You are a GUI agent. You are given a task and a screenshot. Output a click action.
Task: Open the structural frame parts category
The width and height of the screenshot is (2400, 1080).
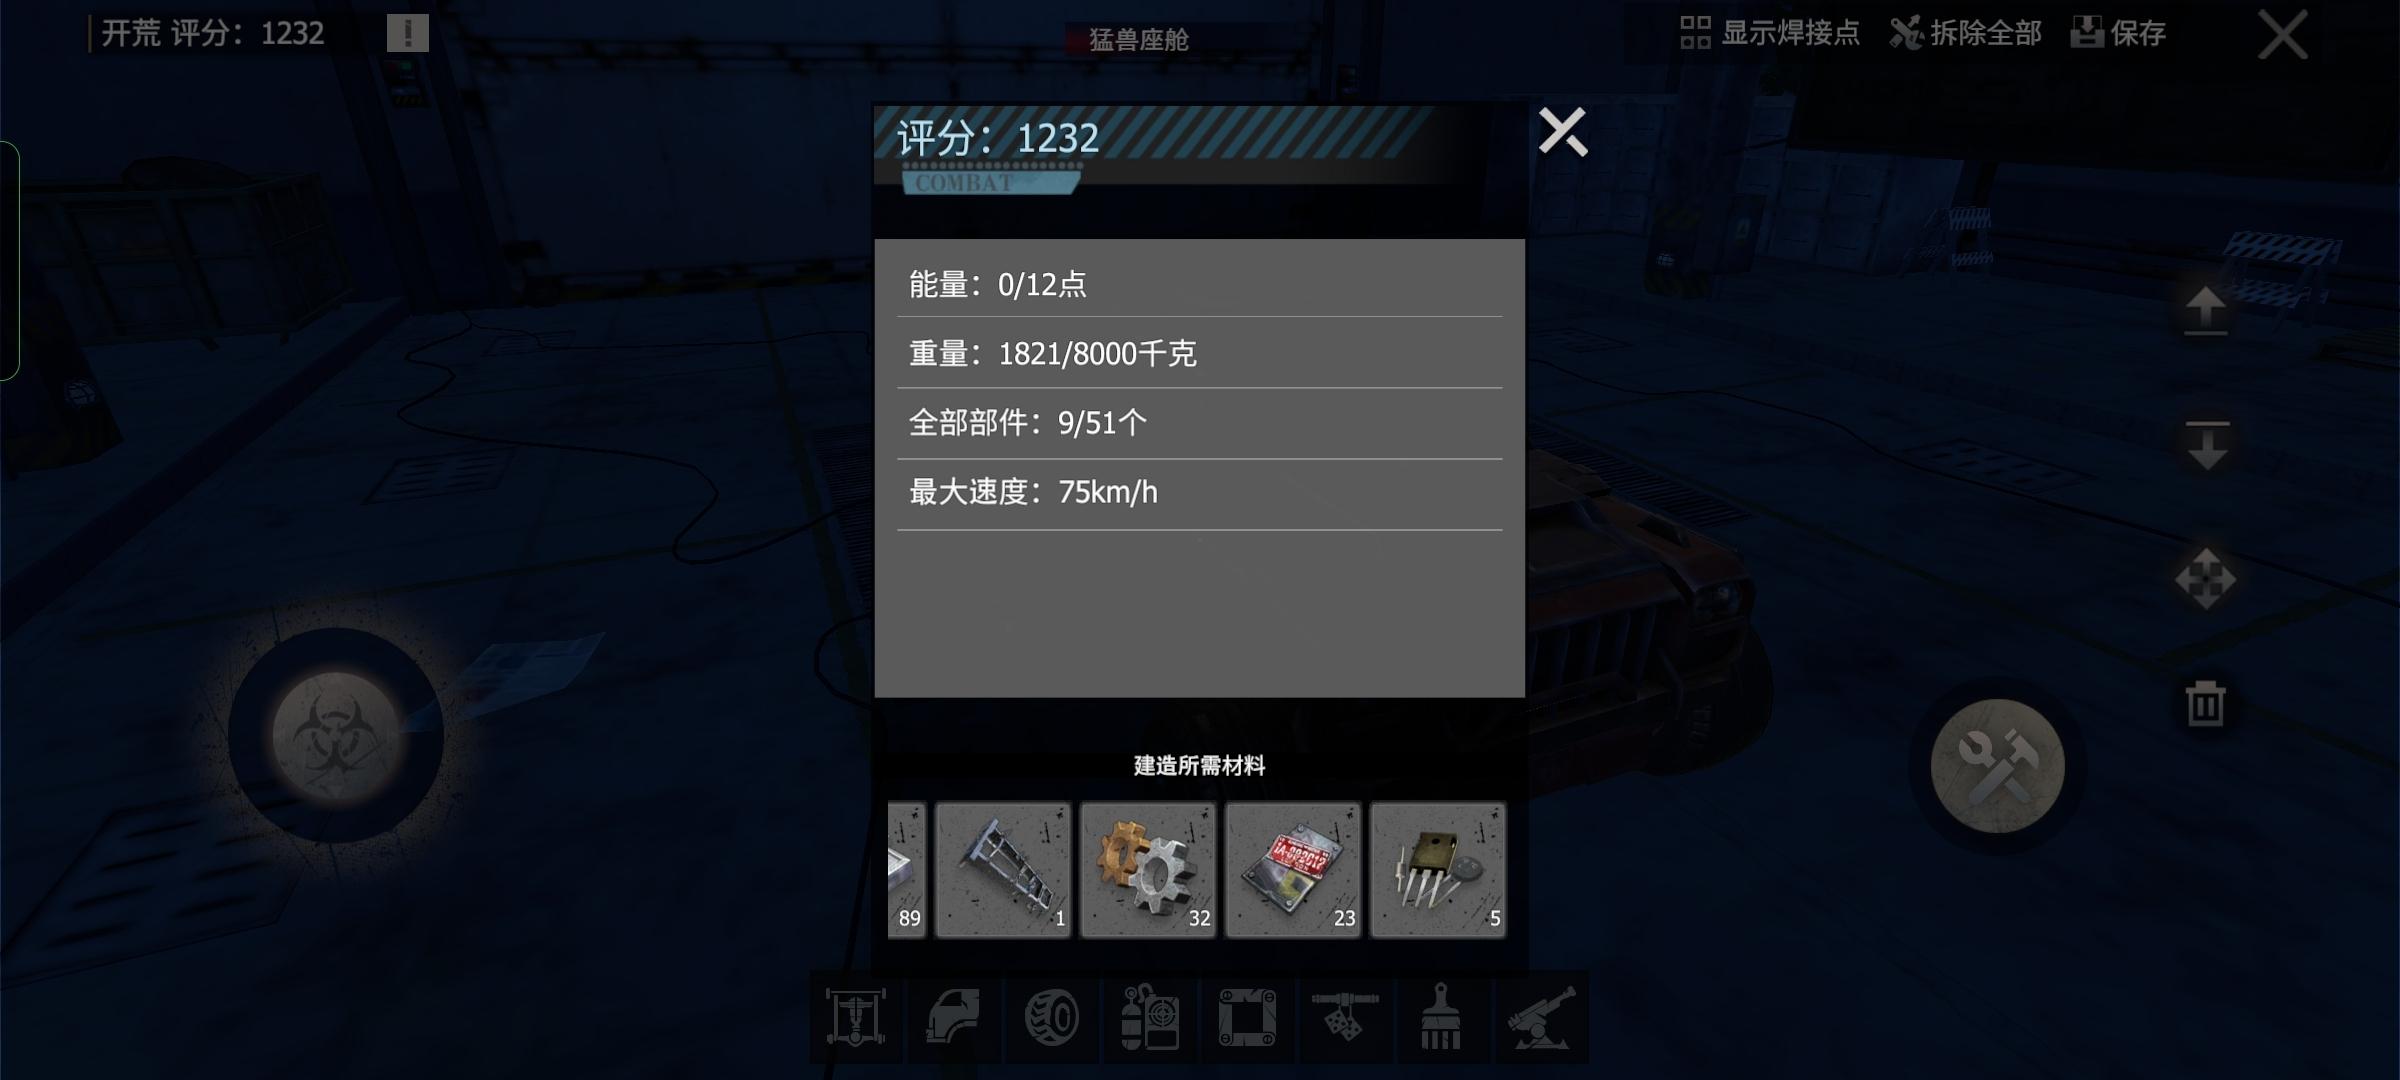point(1247,1018)
